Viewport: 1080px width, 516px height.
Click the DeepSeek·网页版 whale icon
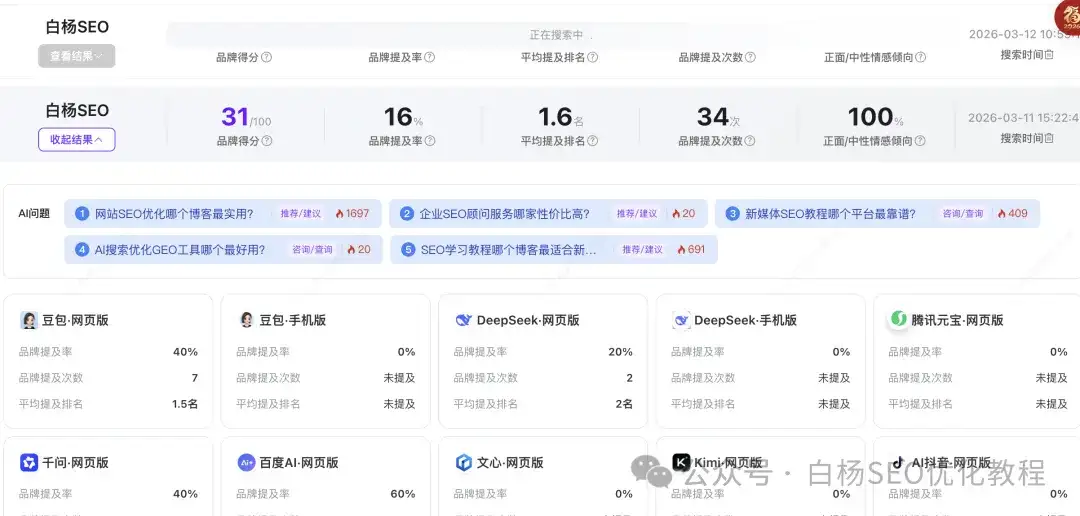click(x=464, y=320)
